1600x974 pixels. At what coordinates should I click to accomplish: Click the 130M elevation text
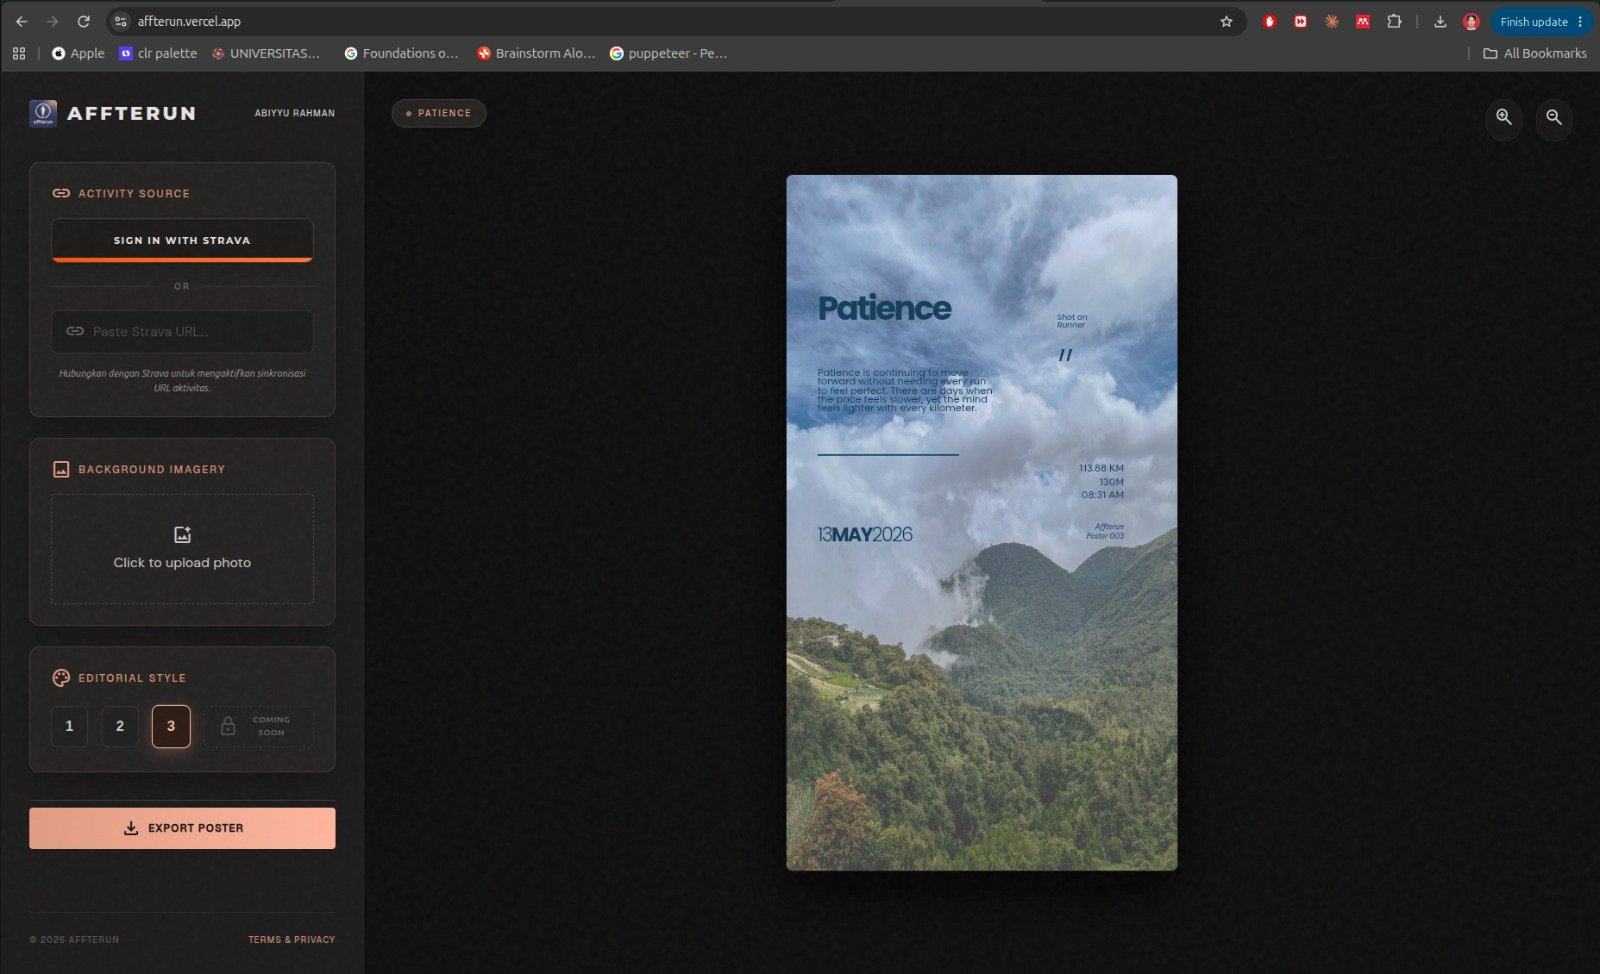point(1111,482)
